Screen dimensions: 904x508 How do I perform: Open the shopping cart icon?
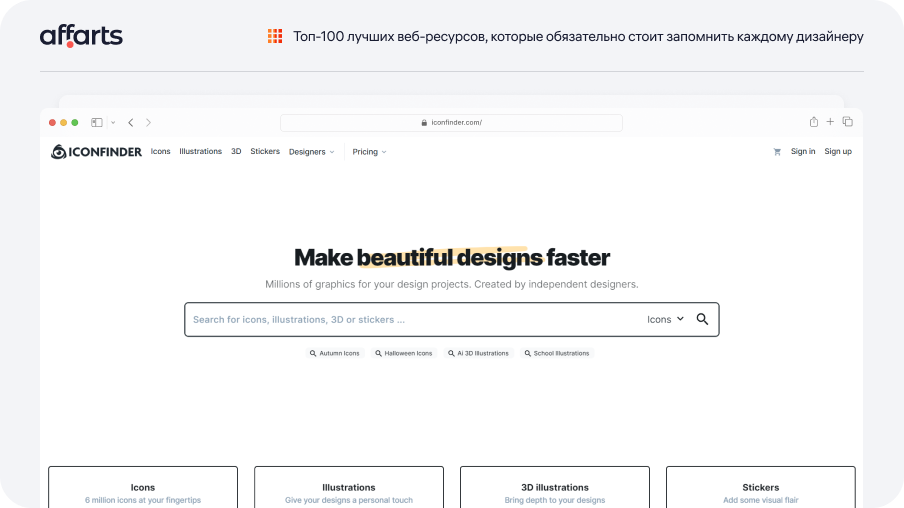(x=777, y=152)
